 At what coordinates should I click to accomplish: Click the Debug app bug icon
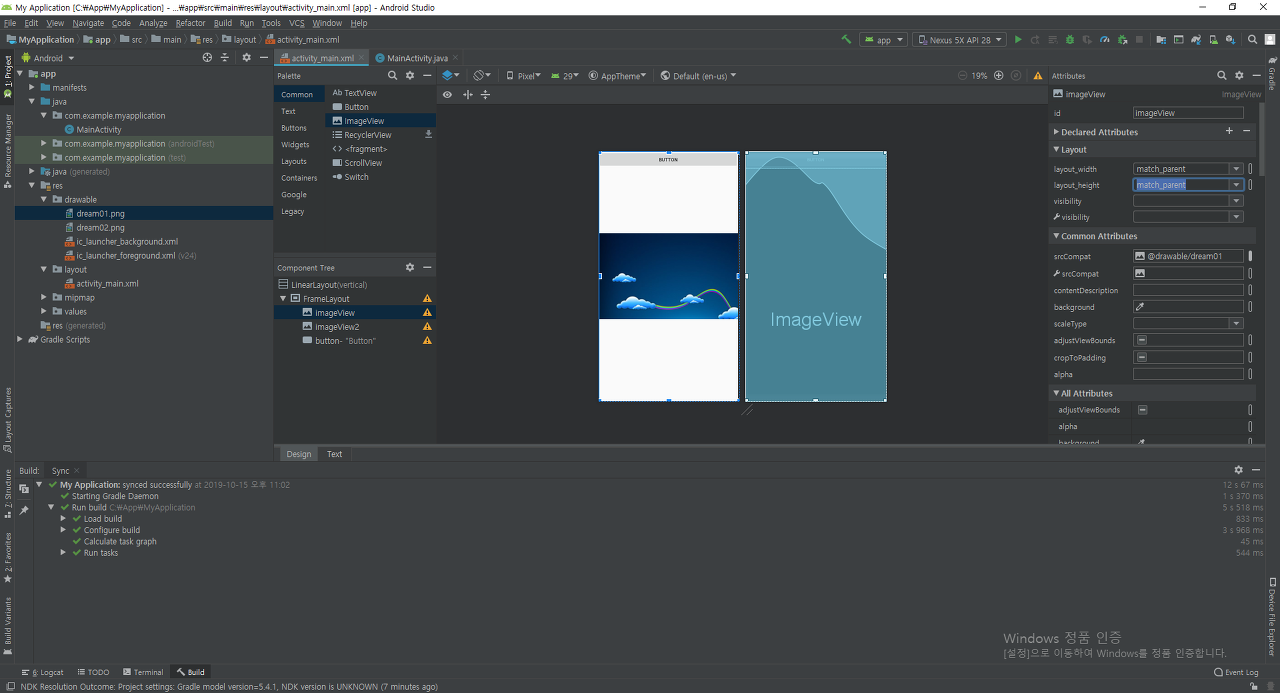pos(1070,40)
